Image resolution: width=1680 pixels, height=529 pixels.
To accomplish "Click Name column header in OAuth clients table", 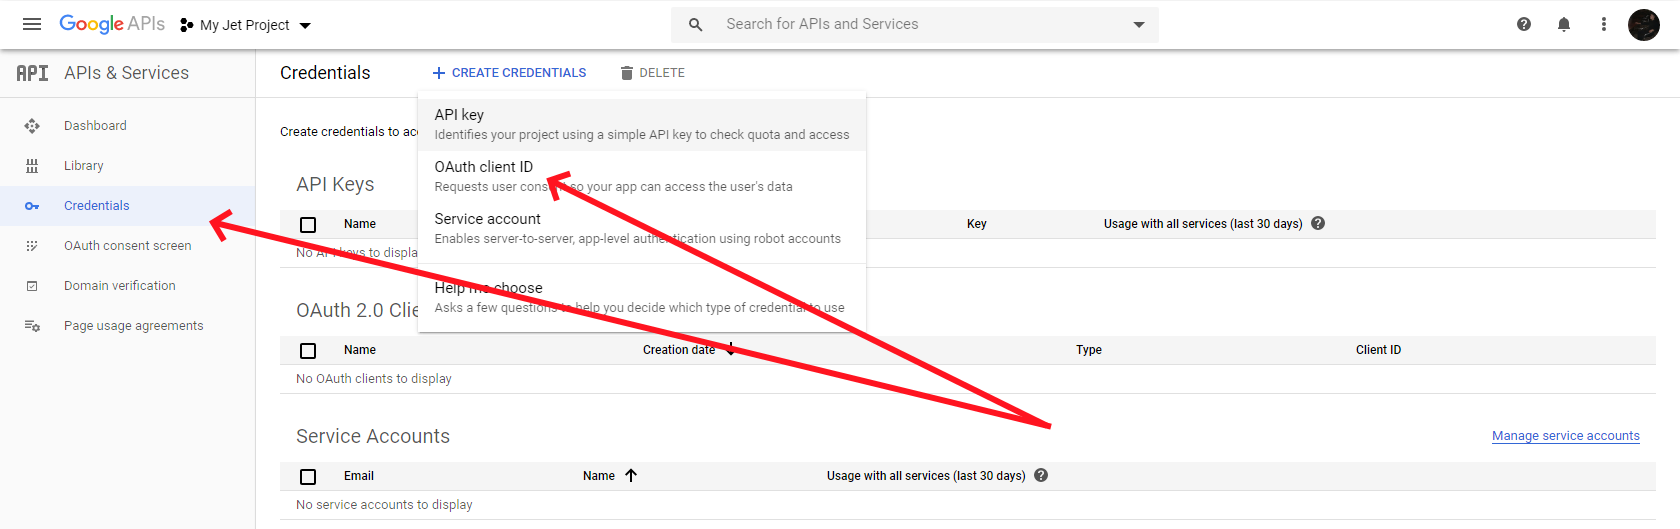I will [x=360, y=350].
